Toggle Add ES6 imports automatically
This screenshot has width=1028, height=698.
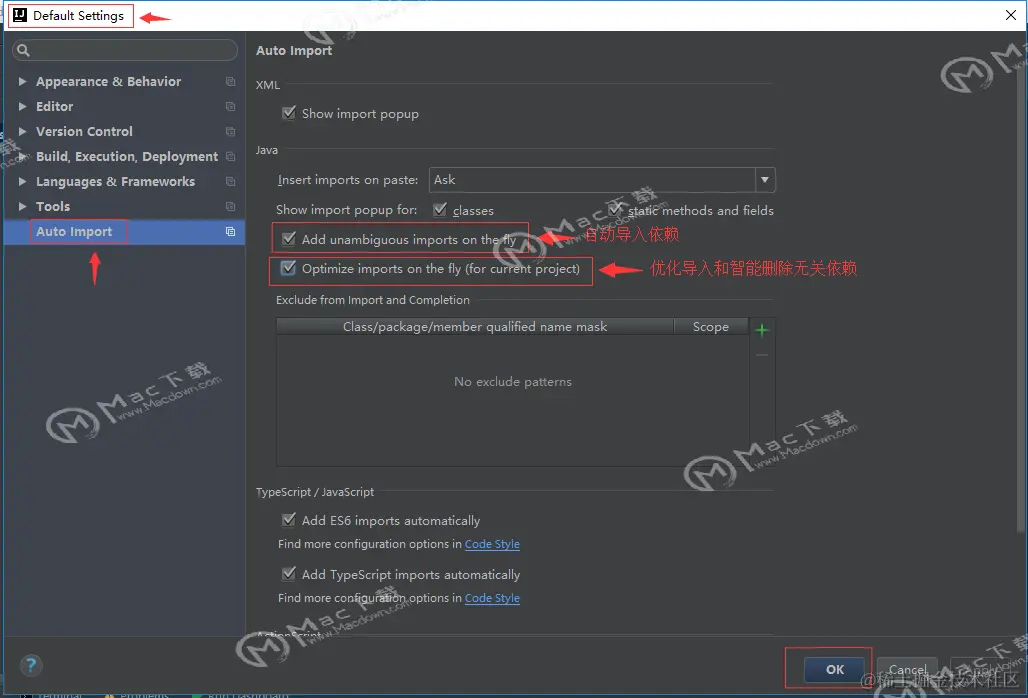coord(288,520)
